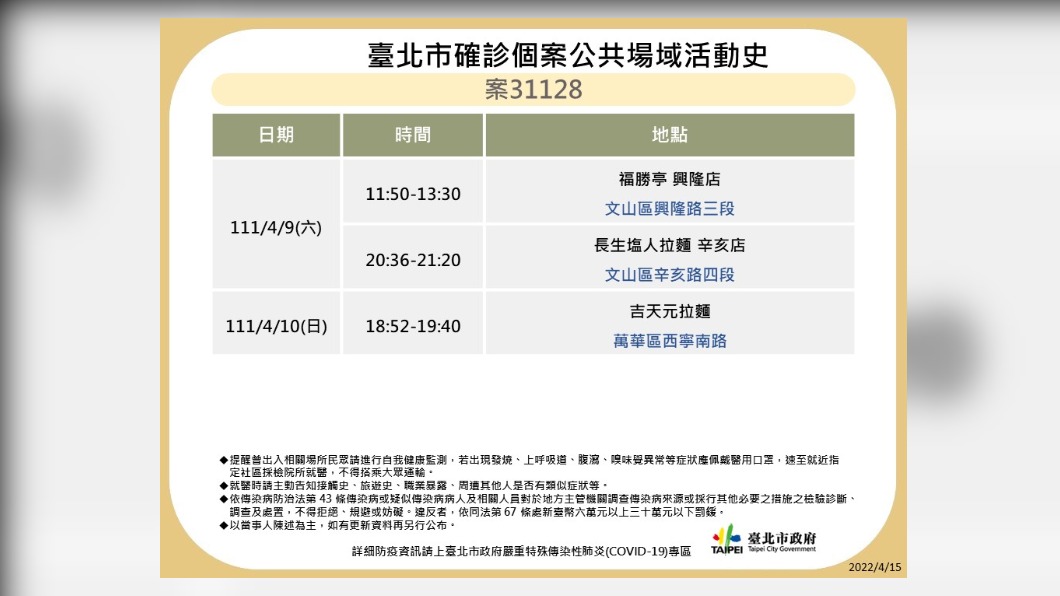Viewport: 1060px width, 596px height.
Task: Select the case number 案31128 banner
Action: pyautogui.click(x=533, y=90)
